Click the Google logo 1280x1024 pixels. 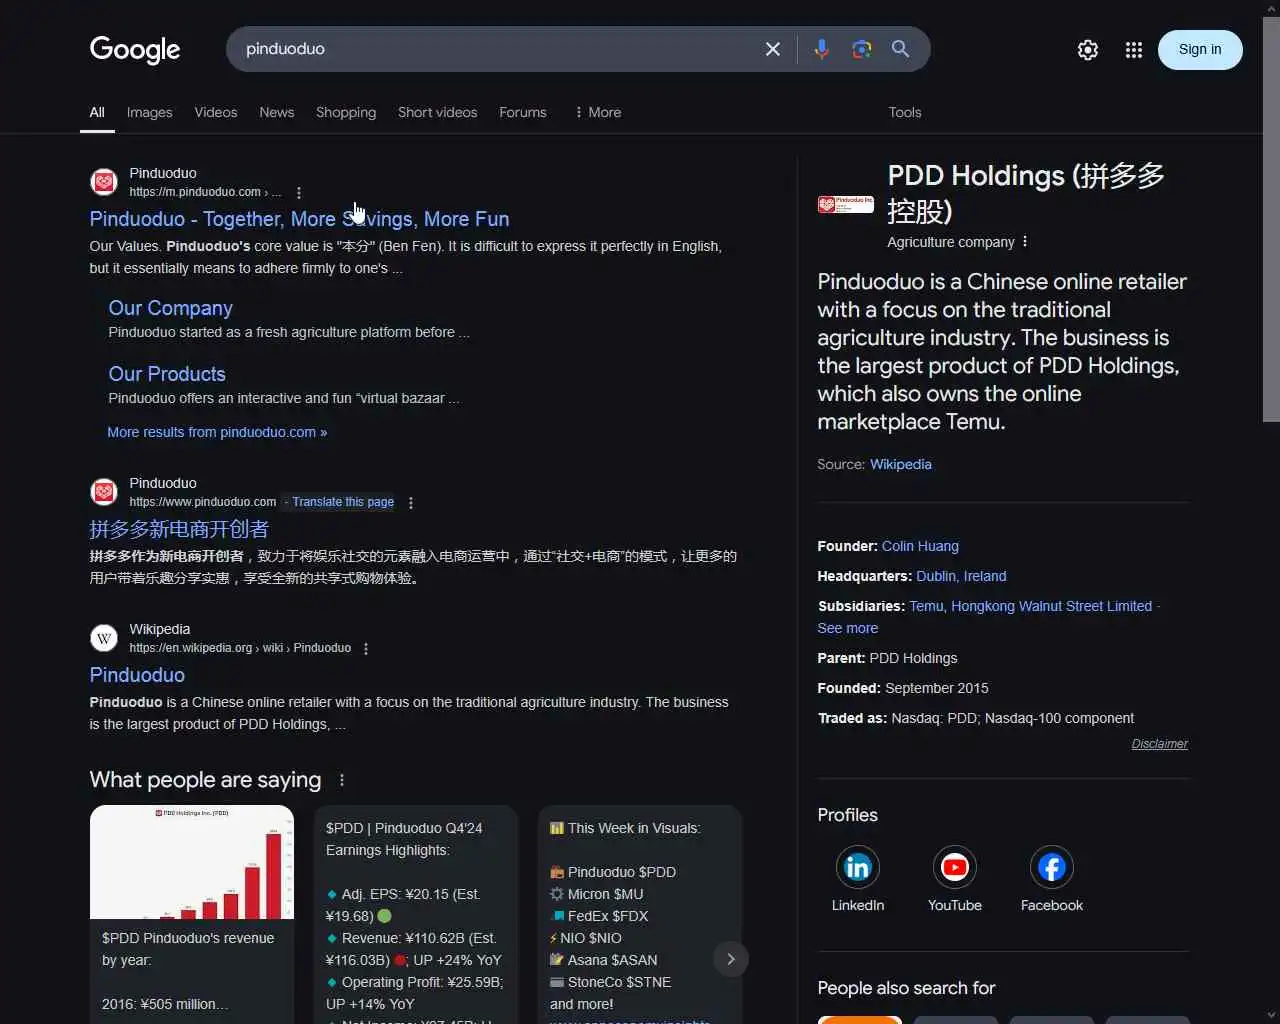135,49
